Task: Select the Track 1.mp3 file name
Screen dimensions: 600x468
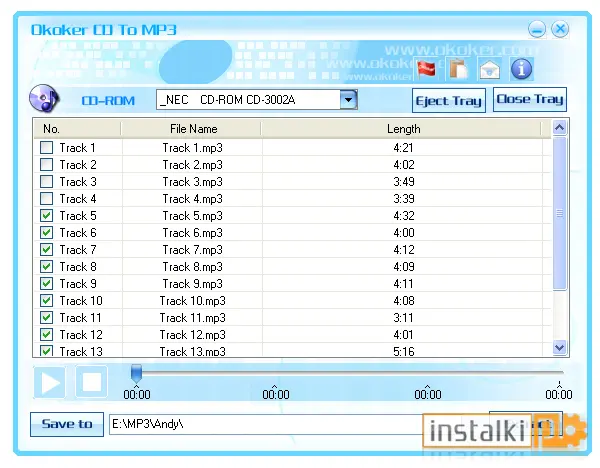Action: point(192,148)
